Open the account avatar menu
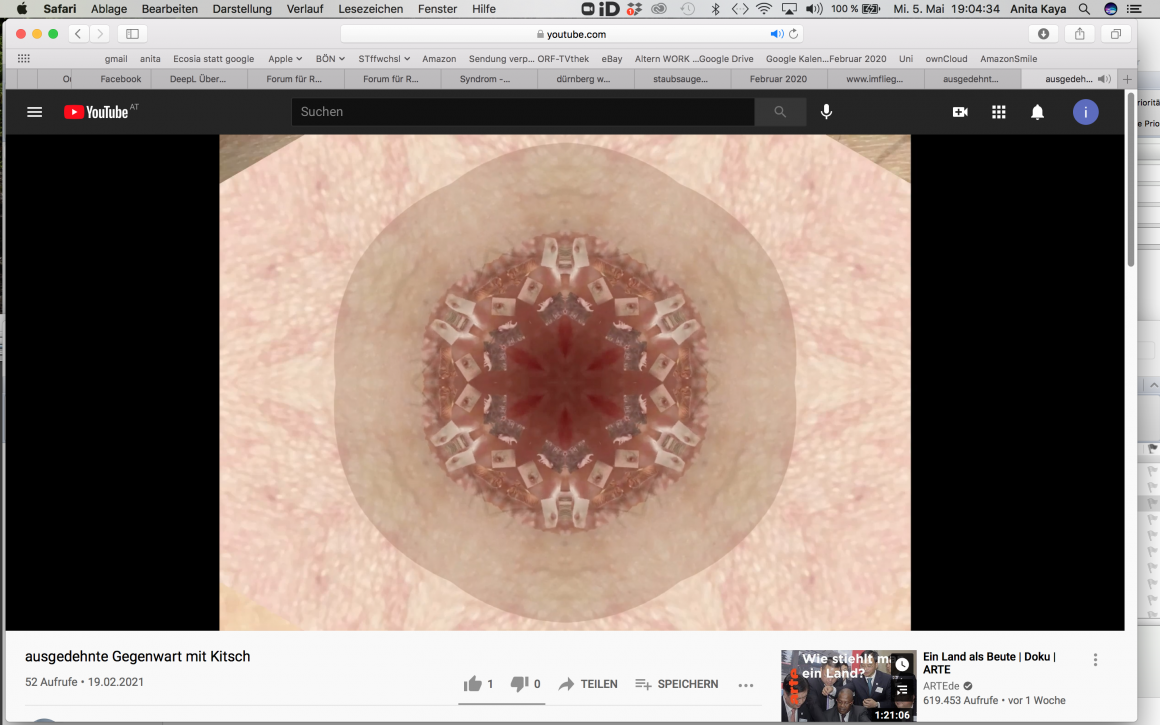Screen dimensions: 1160x725 [1085, 112]
